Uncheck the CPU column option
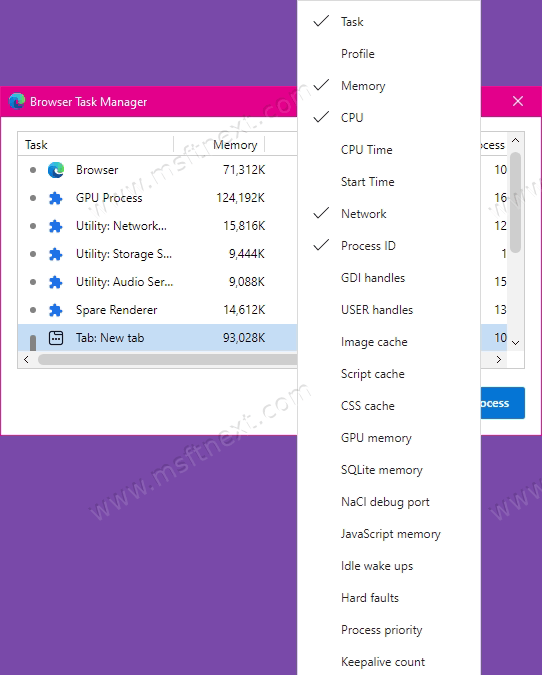This screenshot has width=542, height=675. [x=389, y=118]
